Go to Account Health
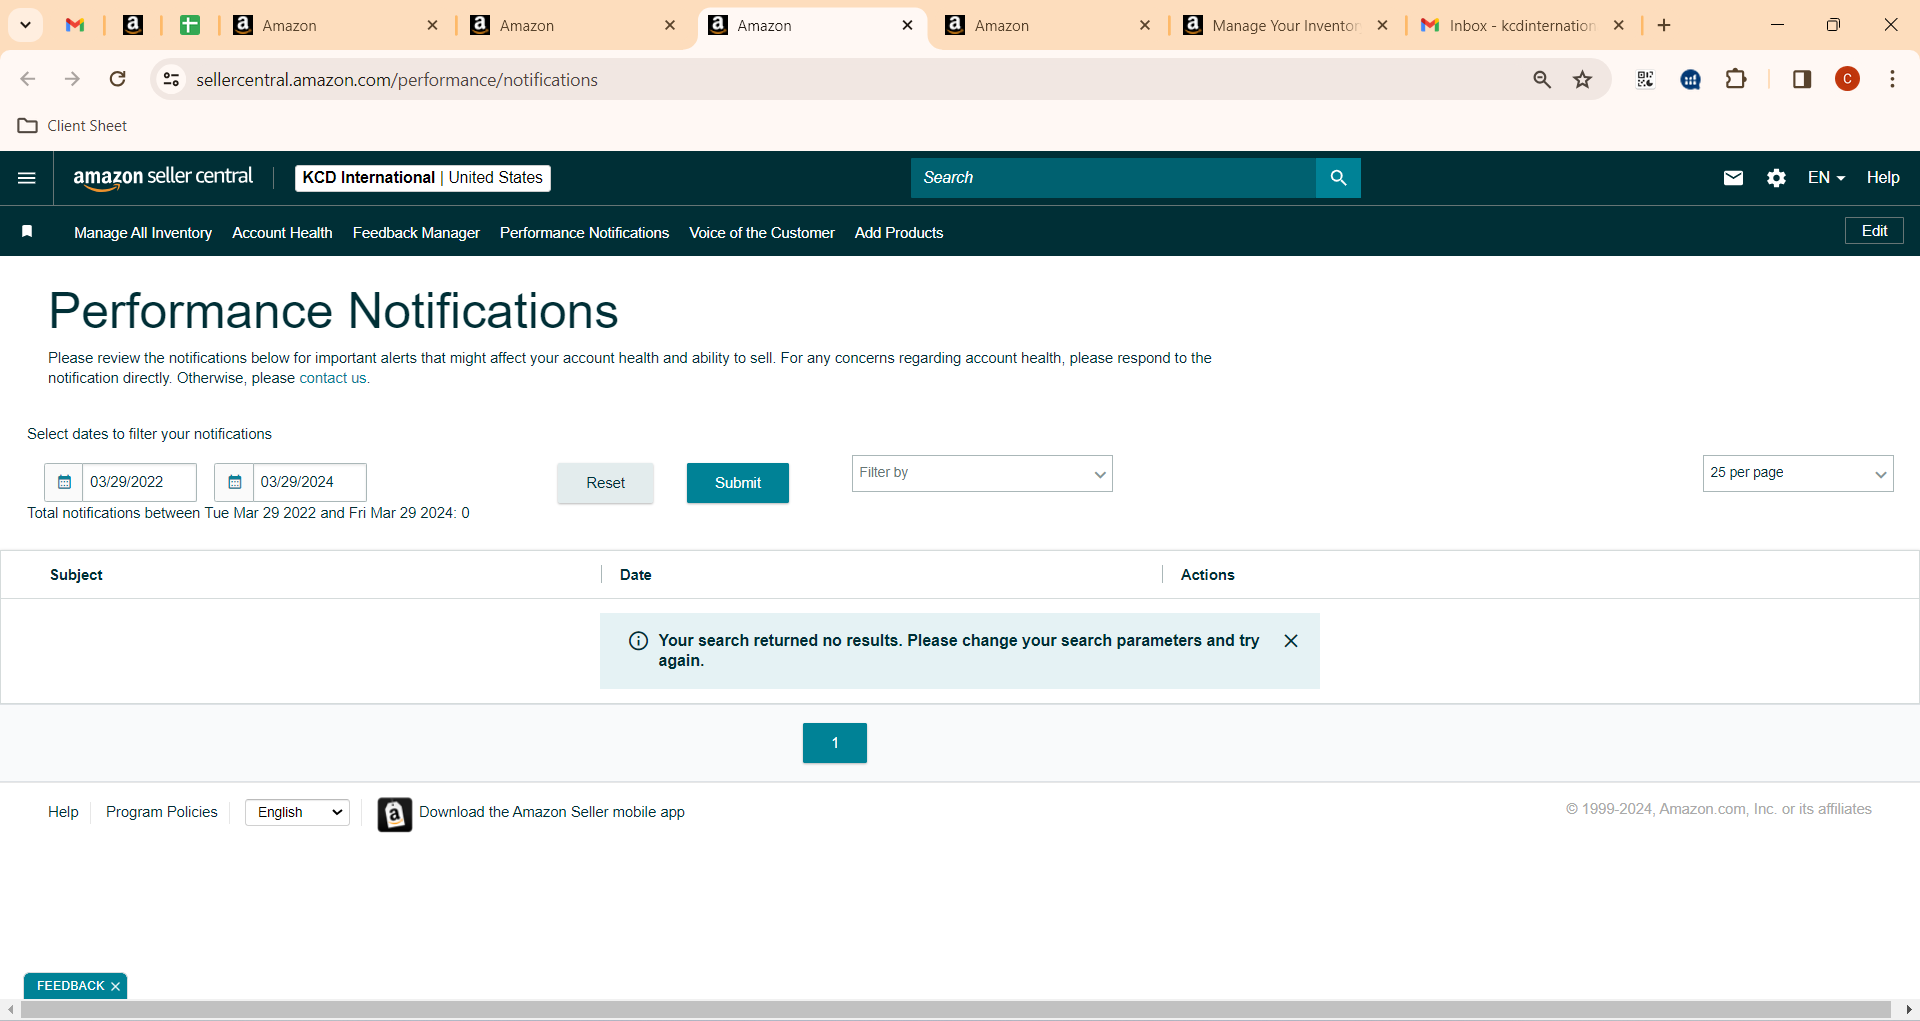The width and height of the screenshot is (1920, 1021). pyautogui.click(x=282, y=233)
